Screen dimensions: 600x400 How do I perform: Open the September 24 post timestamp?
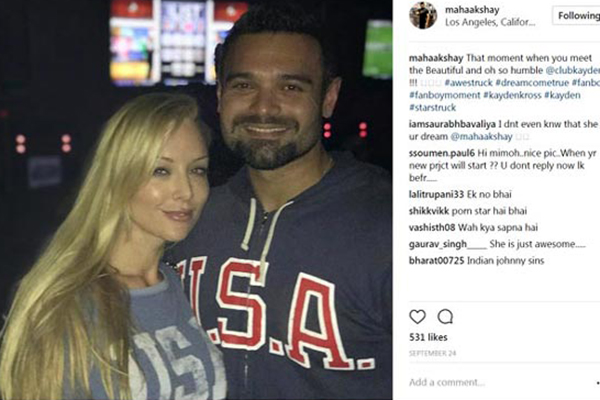pos(432,353)
